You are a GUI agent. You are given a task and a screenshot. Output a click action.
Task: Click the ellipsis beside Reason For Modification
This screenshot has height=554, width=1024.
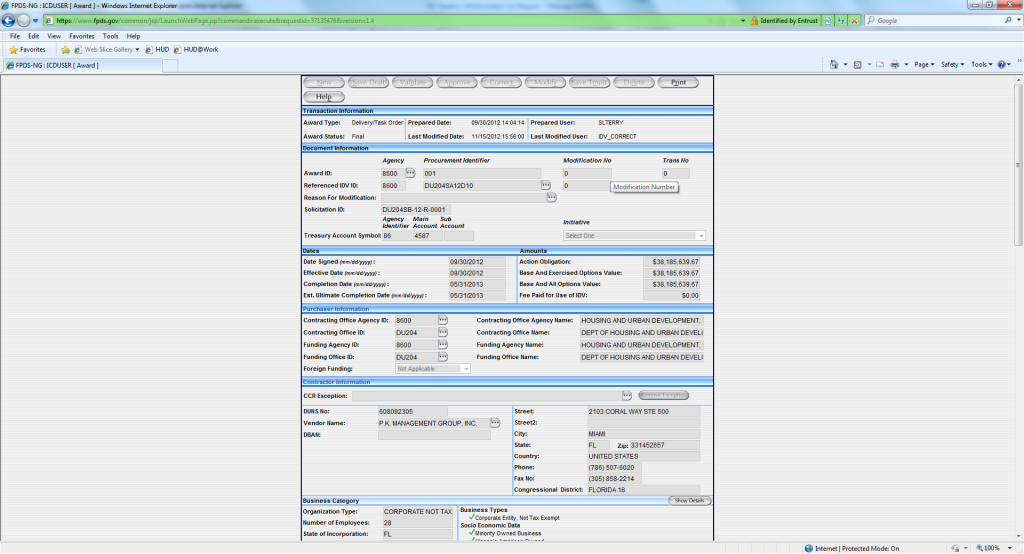coord(552,197)
